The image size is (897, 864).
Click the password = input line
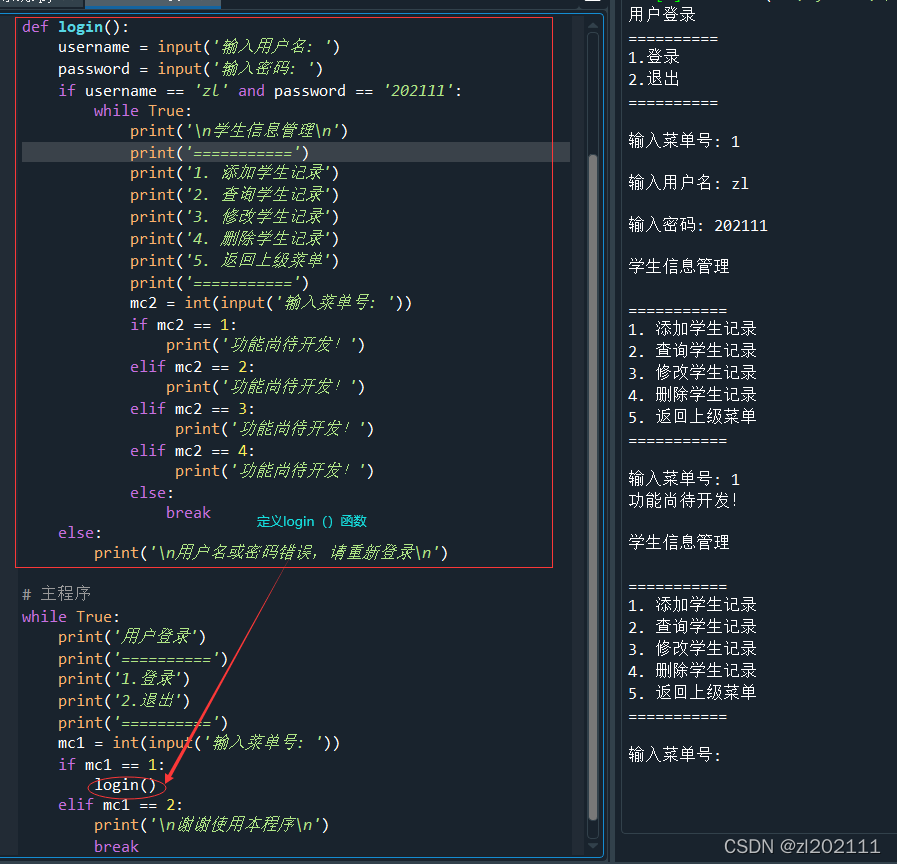click(190, 69)
